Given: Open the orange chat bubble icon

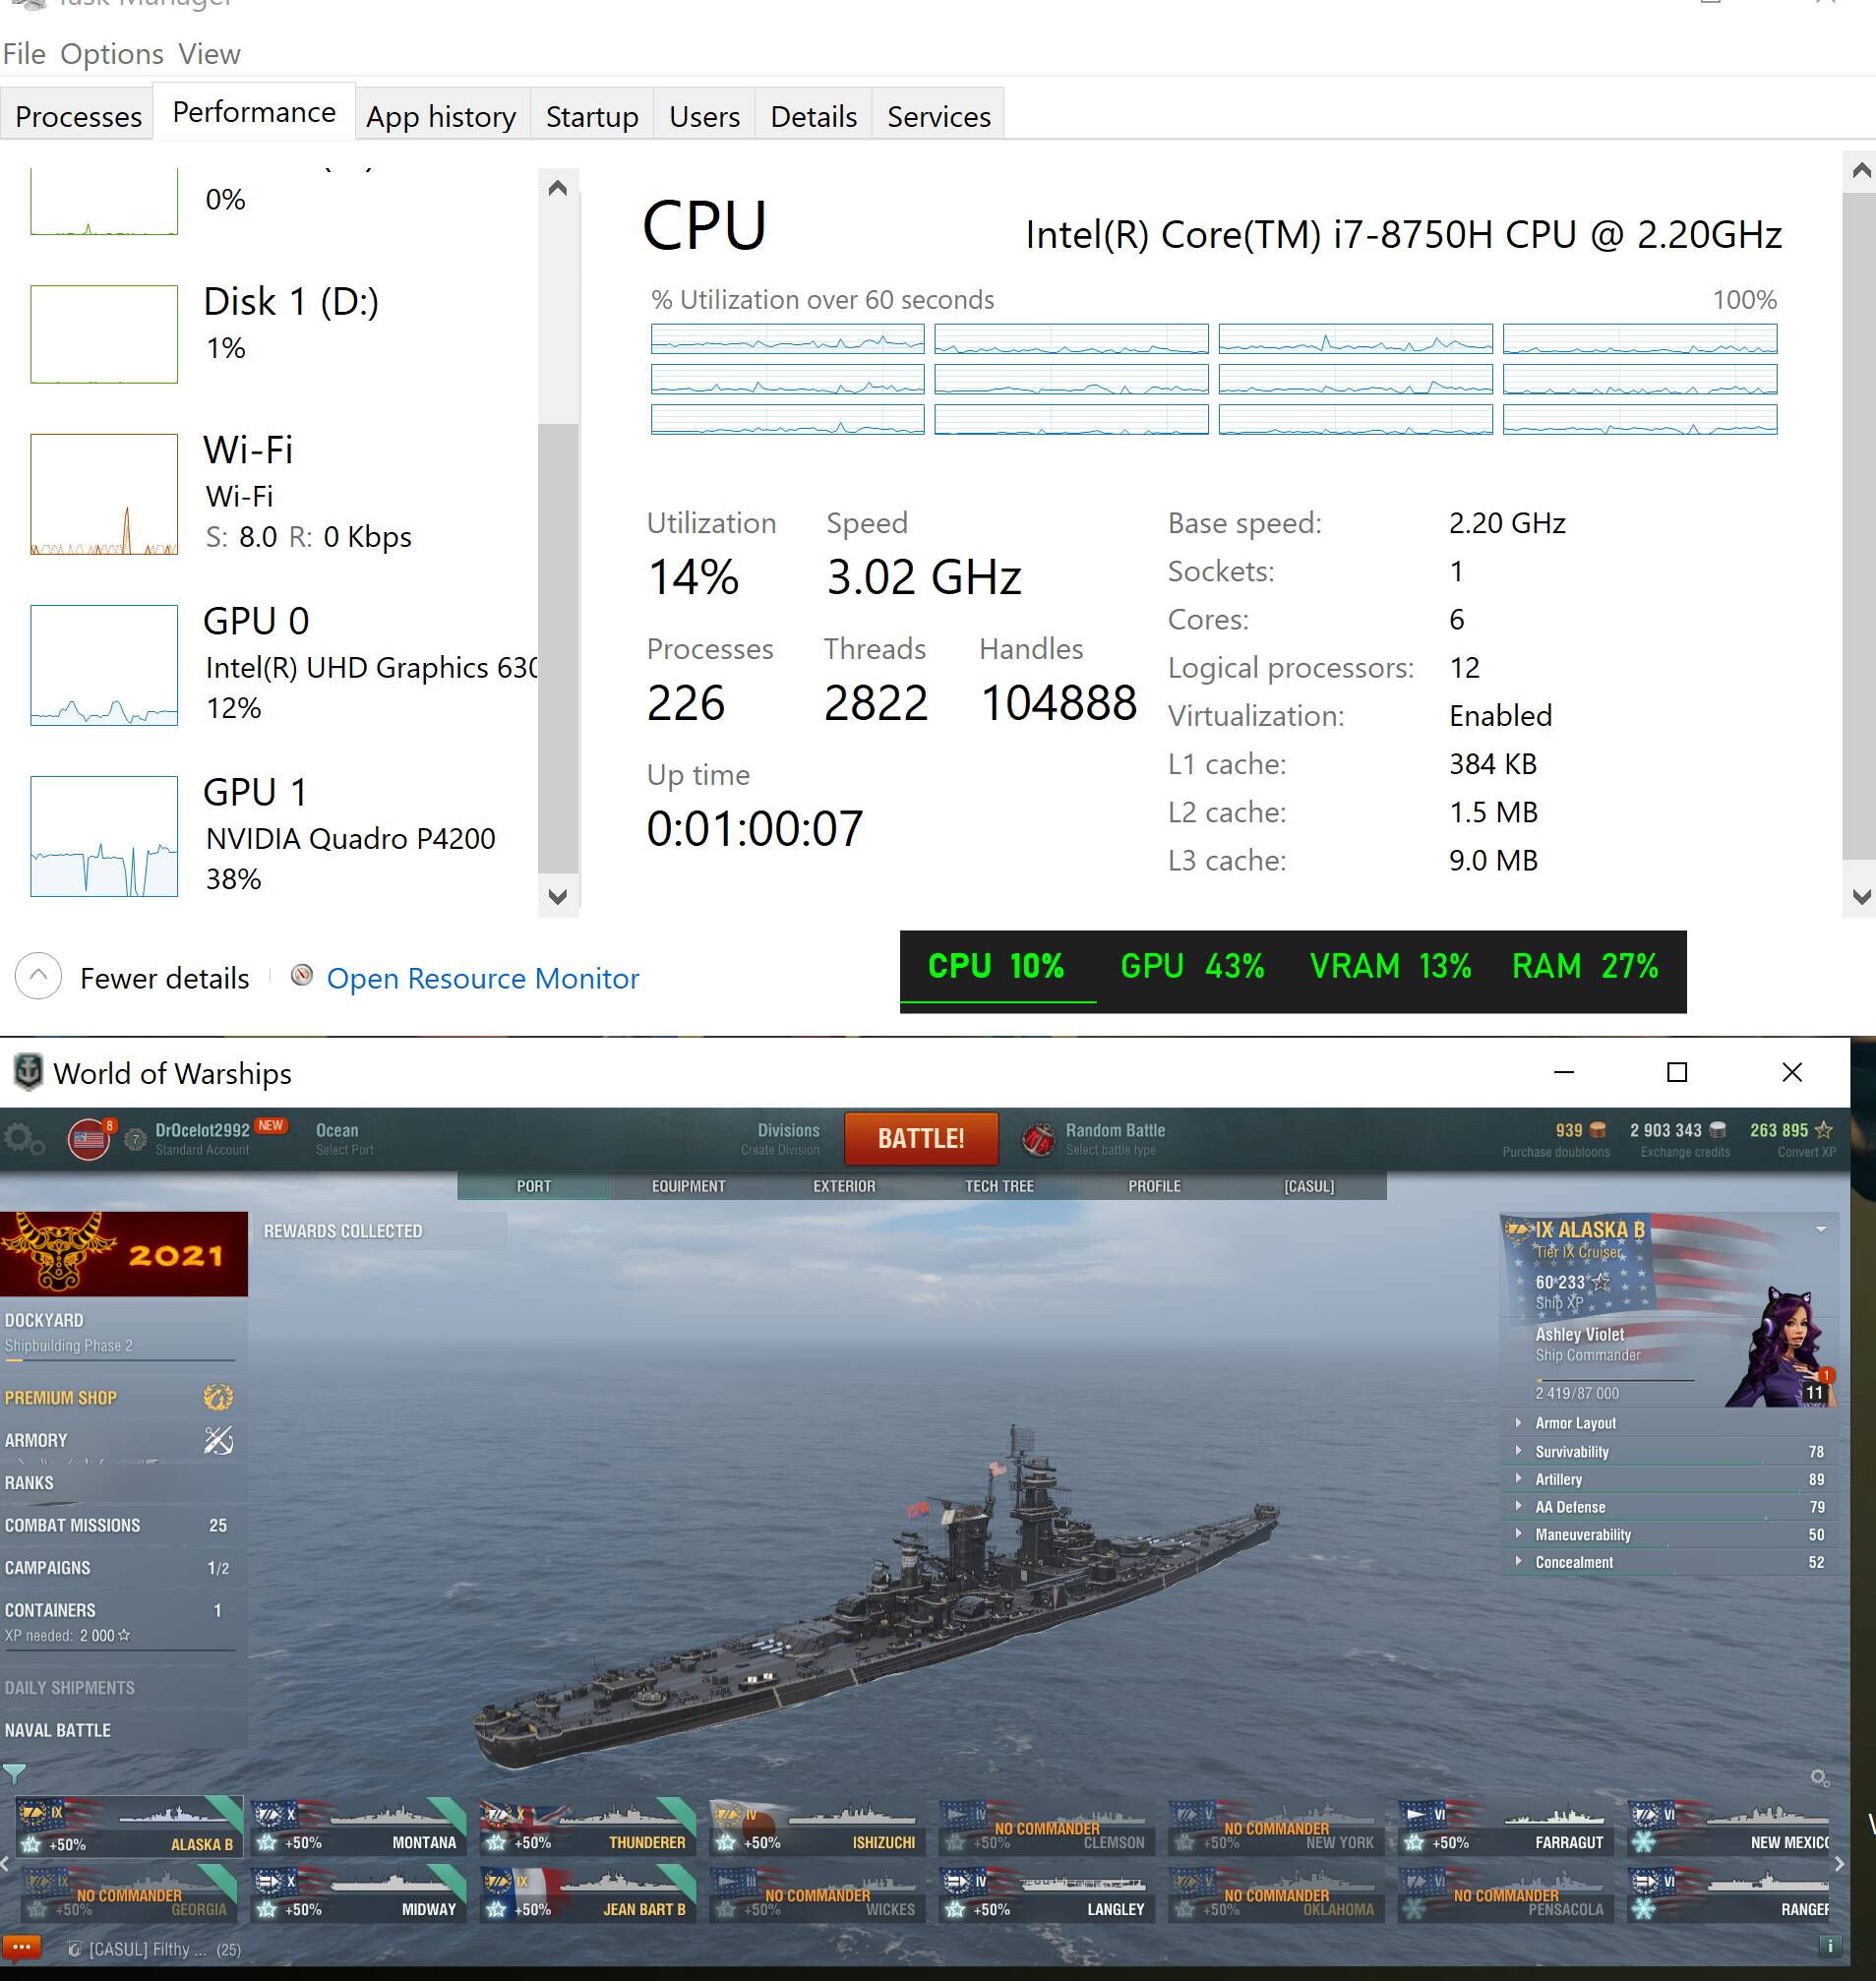Looking at the screenshot, I should pos(22,1948).
